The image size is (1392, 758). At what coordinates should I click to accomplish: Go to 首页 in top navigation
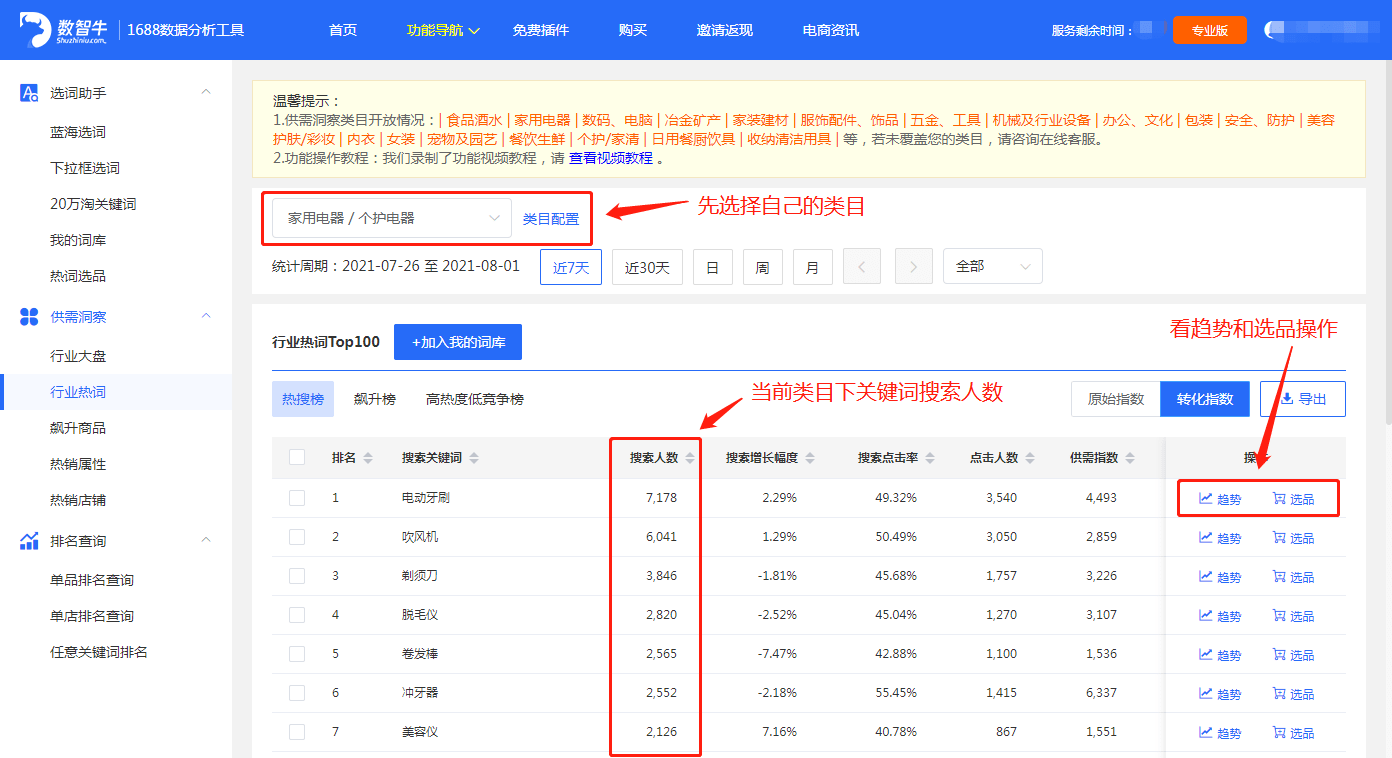click(x=343, y=30)
